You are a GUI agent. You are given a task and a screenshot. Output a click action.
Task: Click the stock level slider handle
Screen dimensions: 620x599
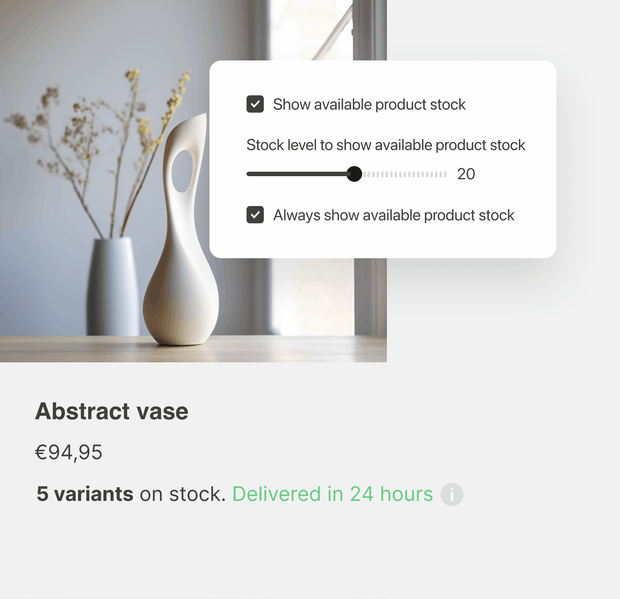(354, 174)
